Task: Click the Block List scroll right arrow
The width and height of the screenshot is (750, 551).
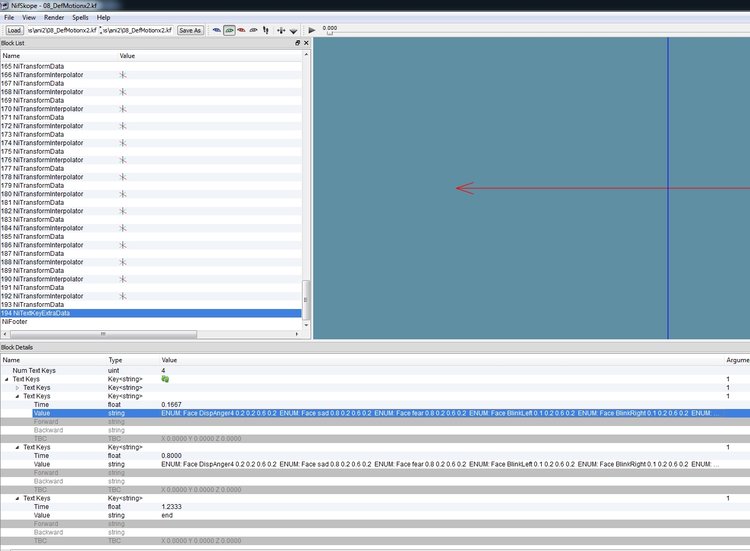Action: [x=297, y=334]
